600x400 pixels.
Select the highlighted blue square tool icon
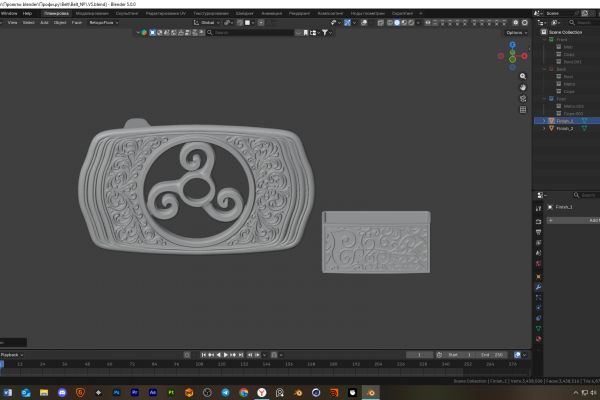point(152,33)
